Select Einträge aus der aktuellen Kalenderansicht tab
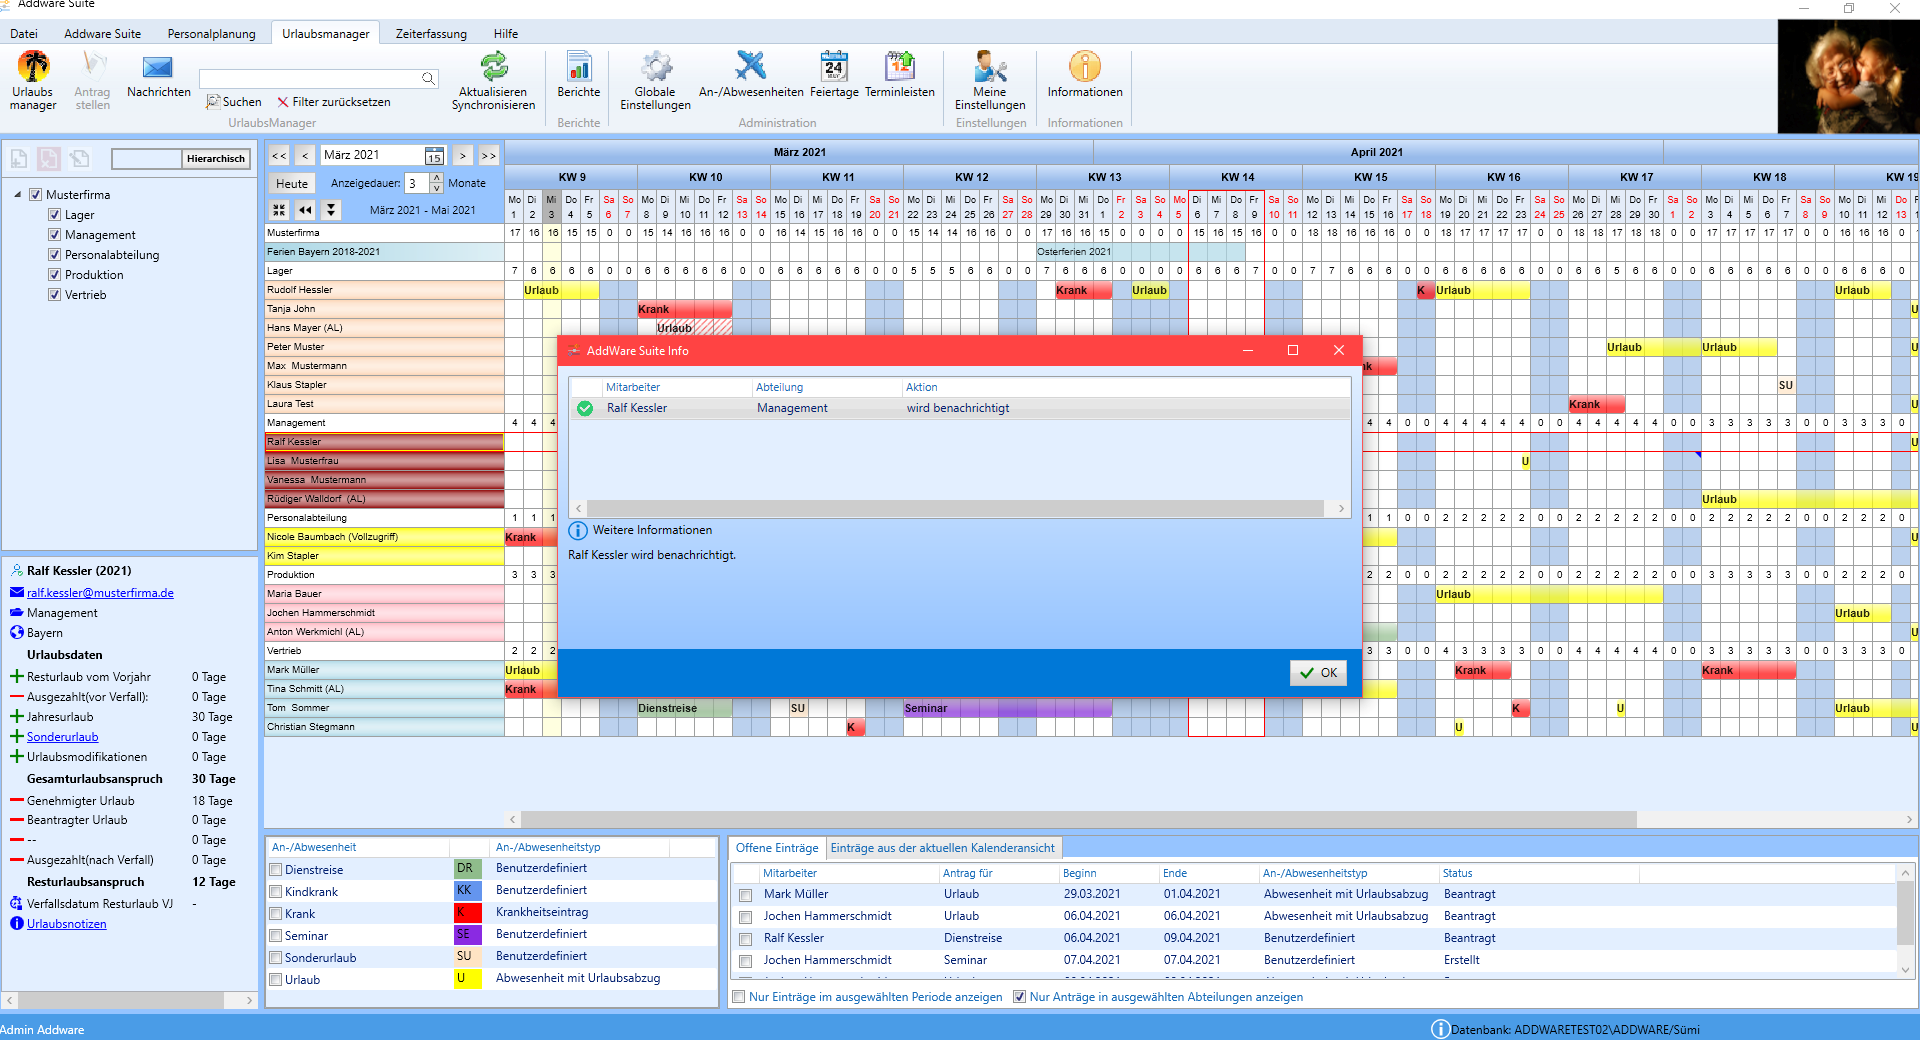 pyautogui.click(x=942, y=848)
